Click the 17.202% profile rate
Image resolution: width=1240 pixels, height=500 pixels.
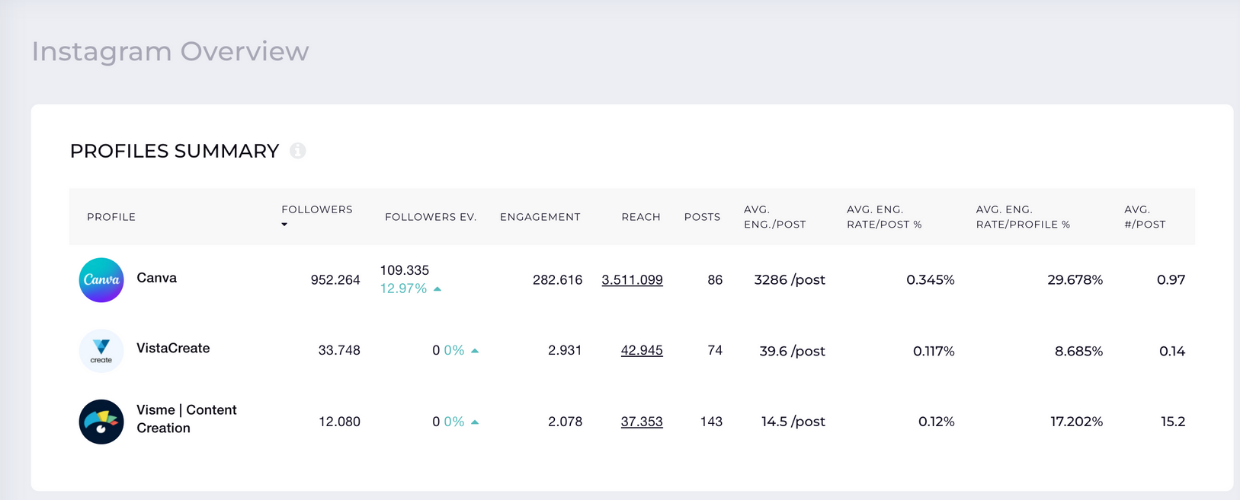point(1076,422)
